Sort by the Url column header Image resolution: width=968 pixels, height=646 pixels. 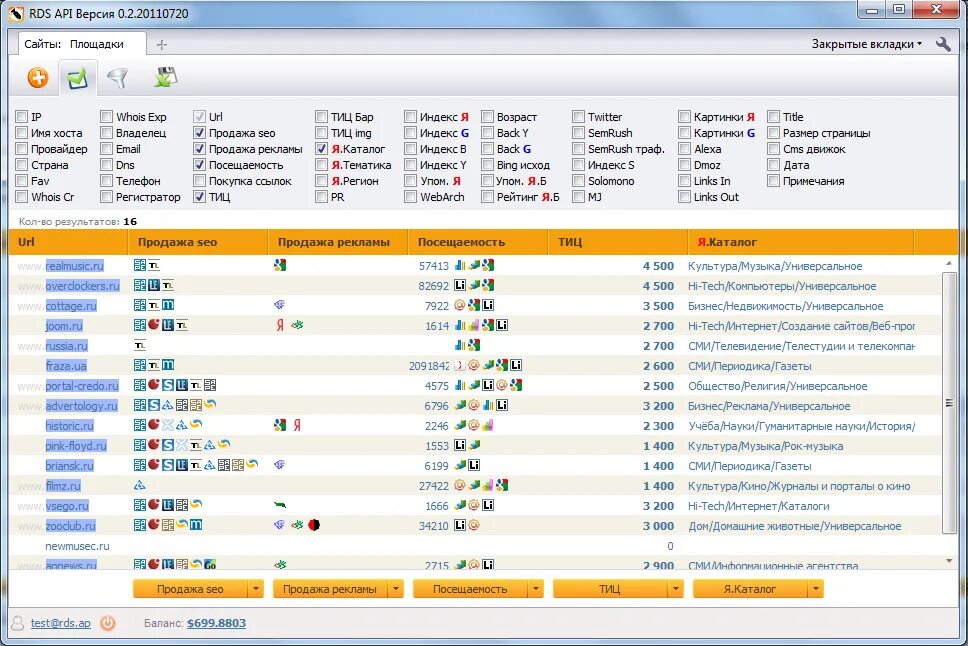point(68,242)
